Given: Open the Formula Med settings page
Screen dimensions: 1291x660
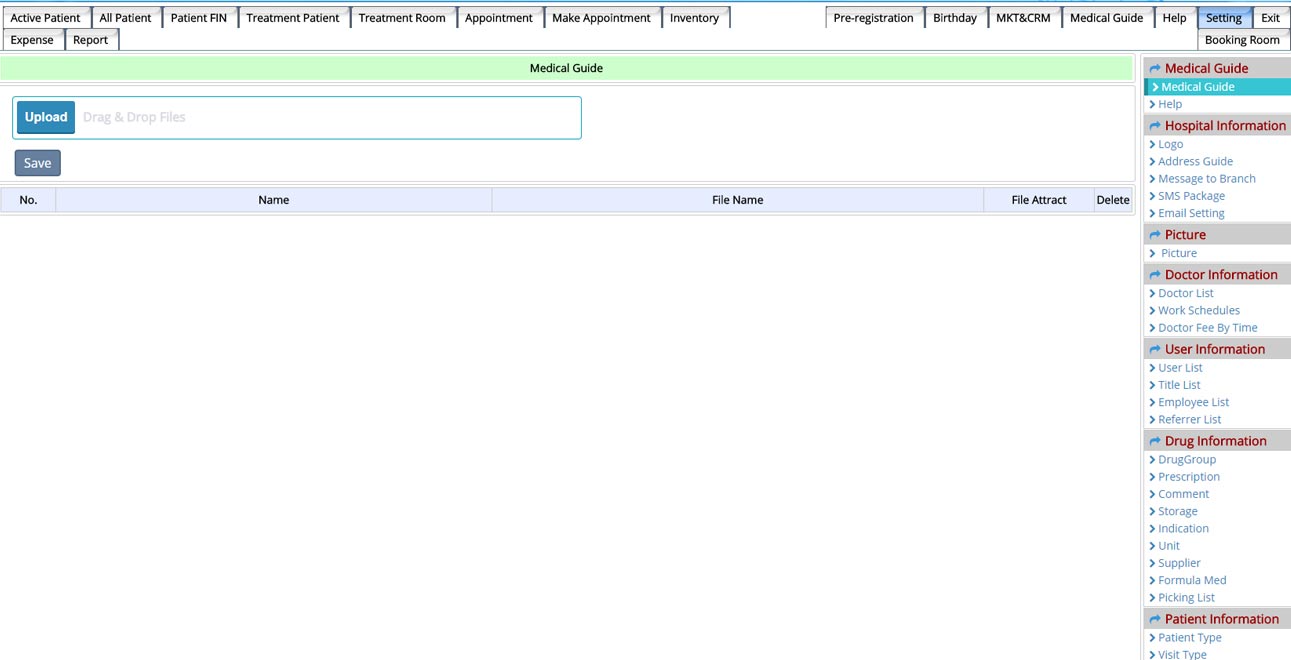Looking at the screenshot, I should pyautogui.click(x=1192, y=580).
